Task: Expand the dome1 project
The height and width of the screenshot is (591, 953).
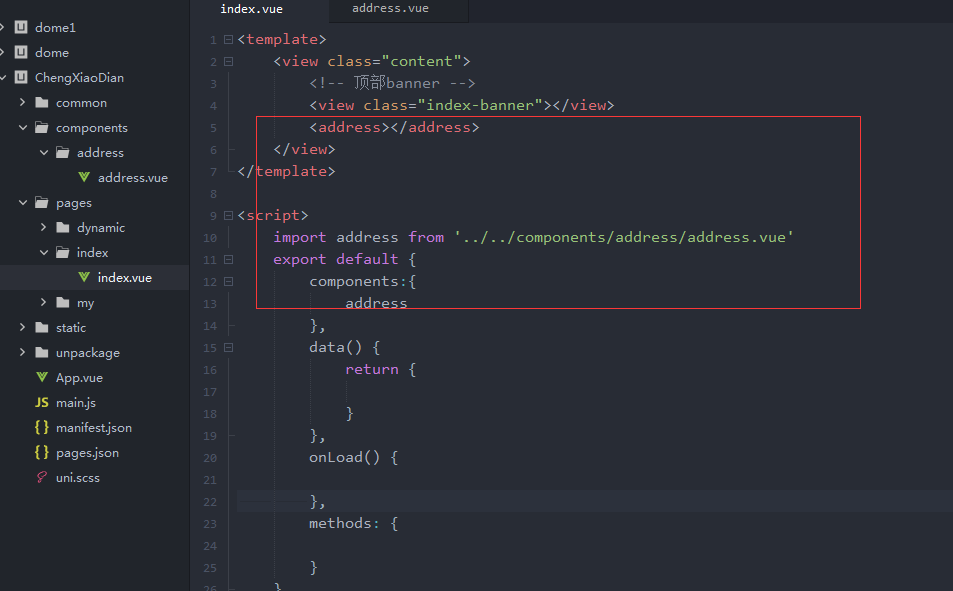Action: (3, 27)
